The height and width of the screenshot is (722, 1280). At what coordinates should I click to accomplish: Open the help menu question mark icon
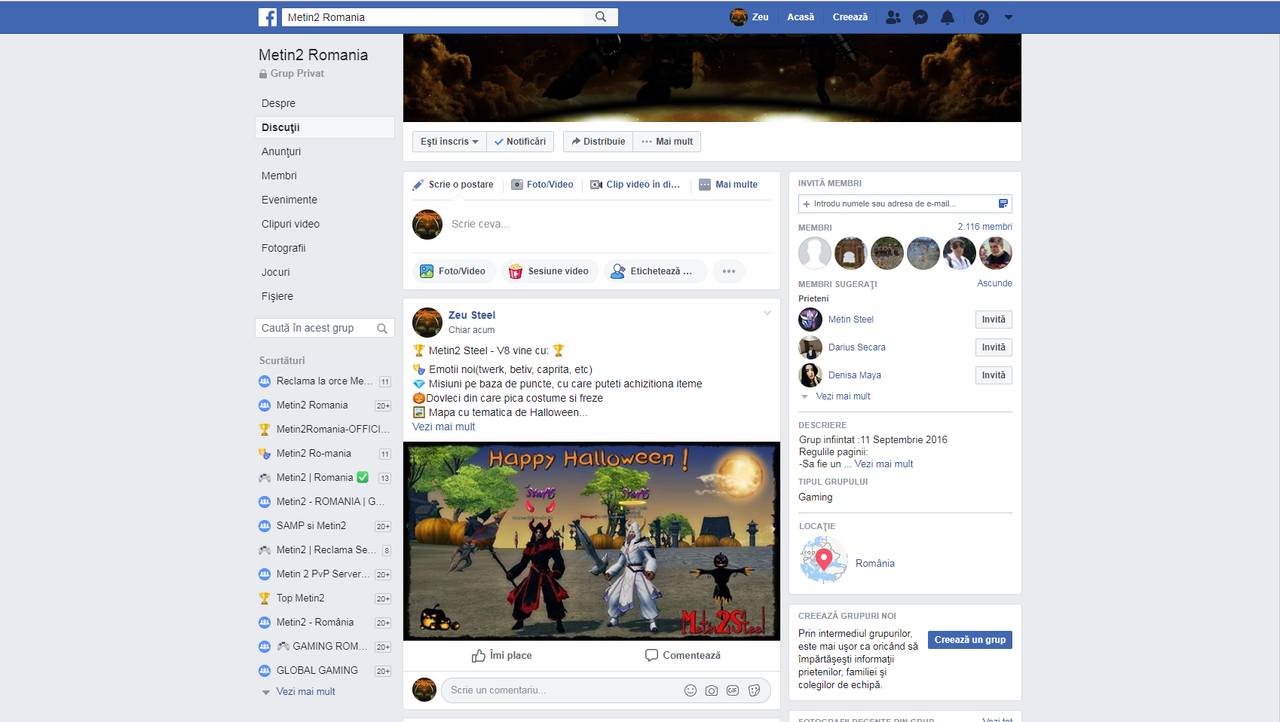pyautogui.click(x=981, y=17)
